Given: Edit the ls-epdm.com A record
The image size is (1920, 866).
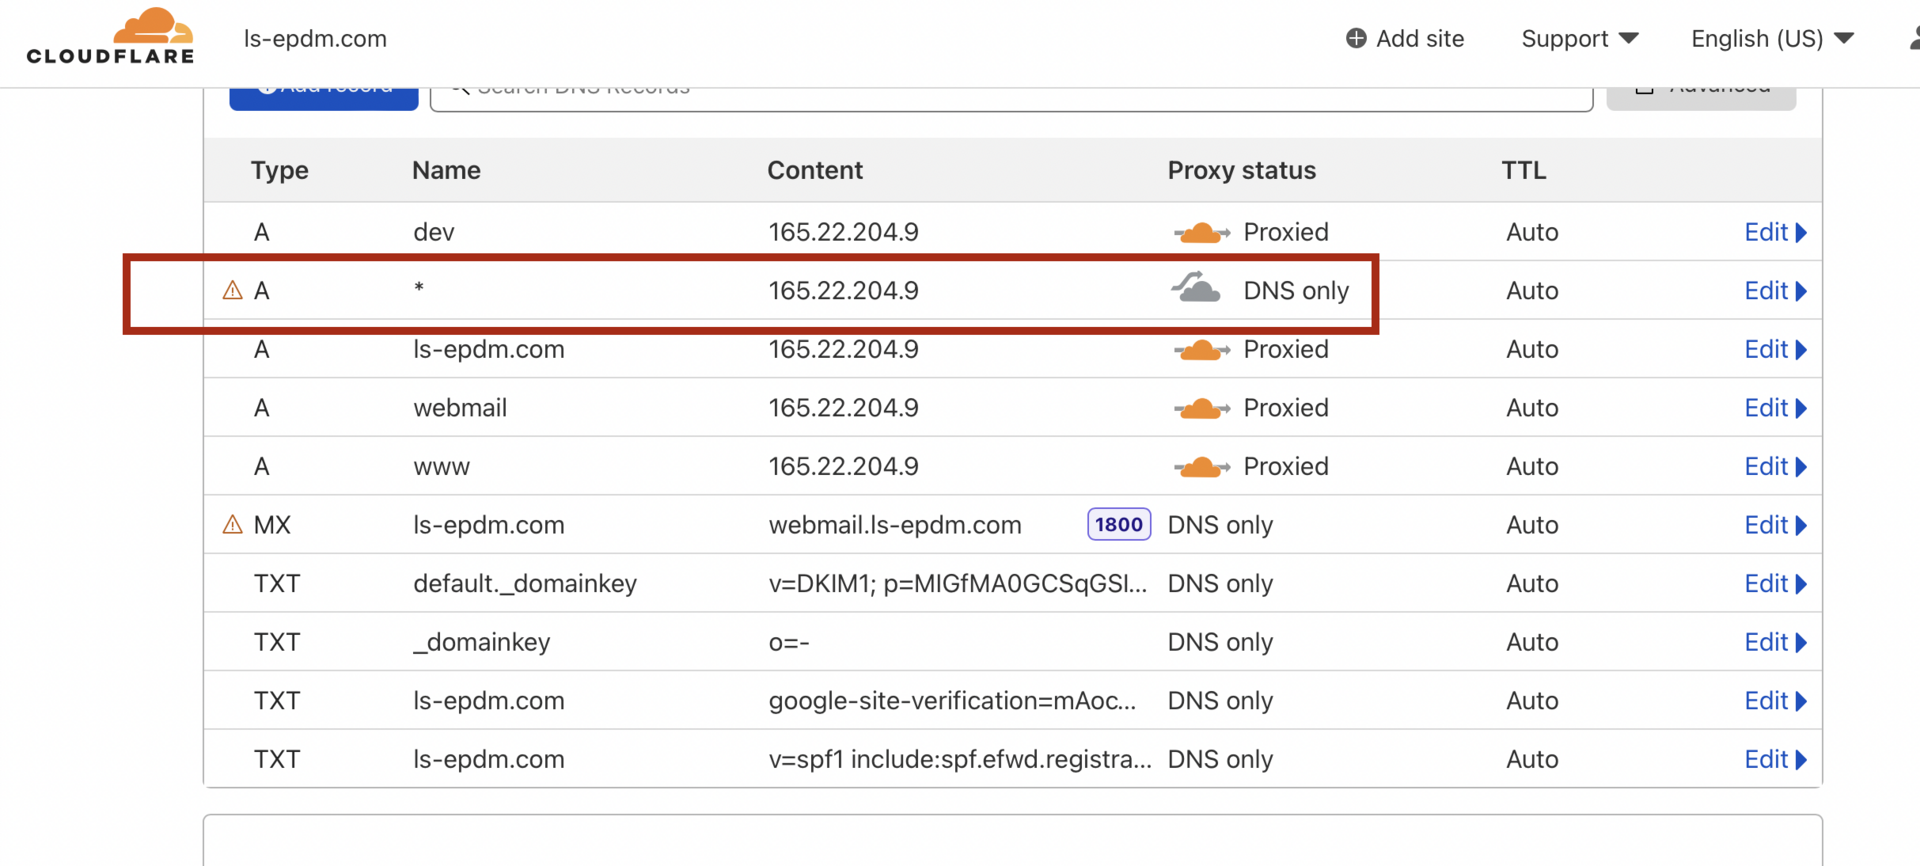Looking at the screenshot, I should click(1775, 349).
